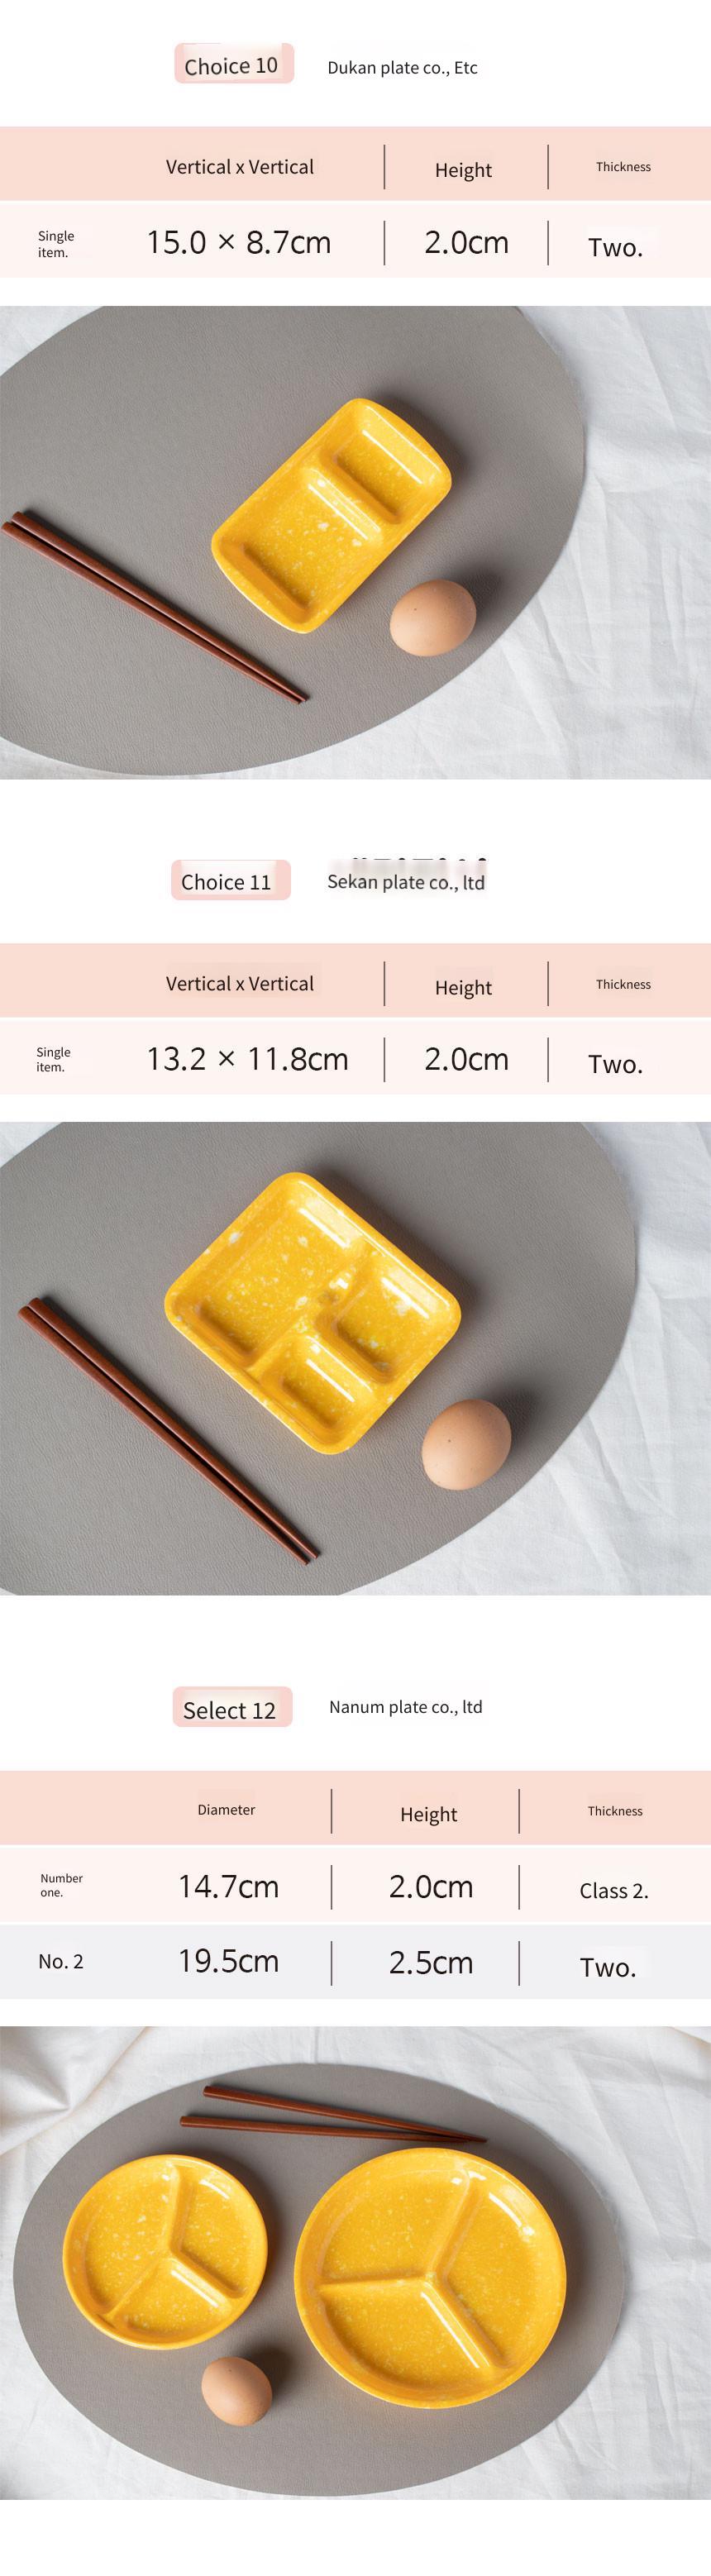The width and height of the screenshot is (711, 2576).
Task: Click the Class 2. thickness value
Action: (x=614, y=1890)
